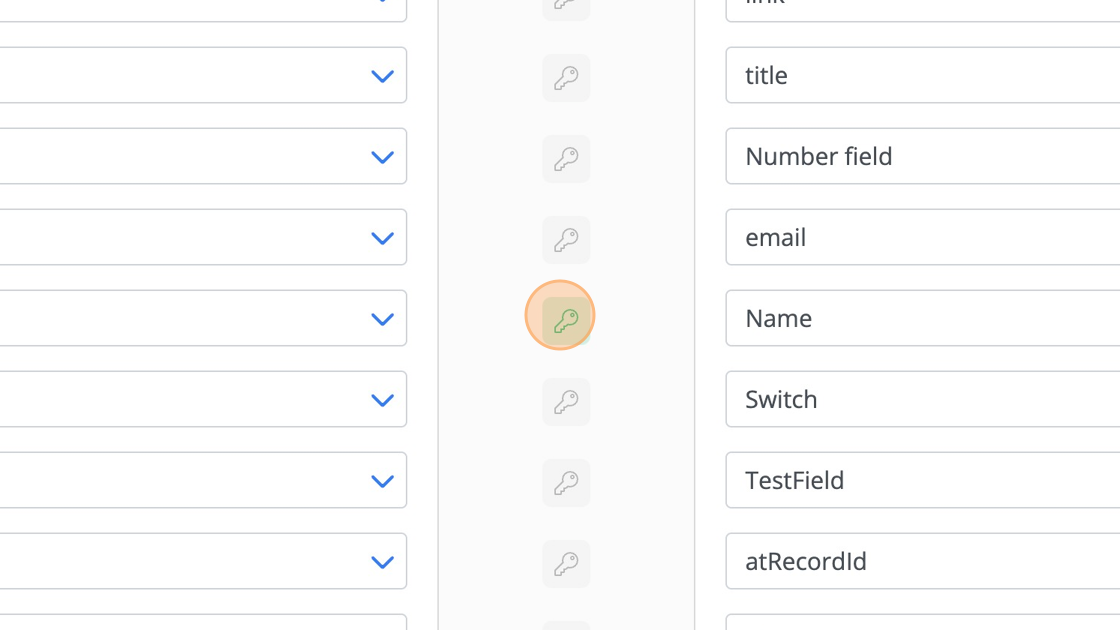The height and width of the screenshot is (630, 1120).
Task: Toggle the green key icon beside Name
Action: pyautogui.click(x=566, y=321)
